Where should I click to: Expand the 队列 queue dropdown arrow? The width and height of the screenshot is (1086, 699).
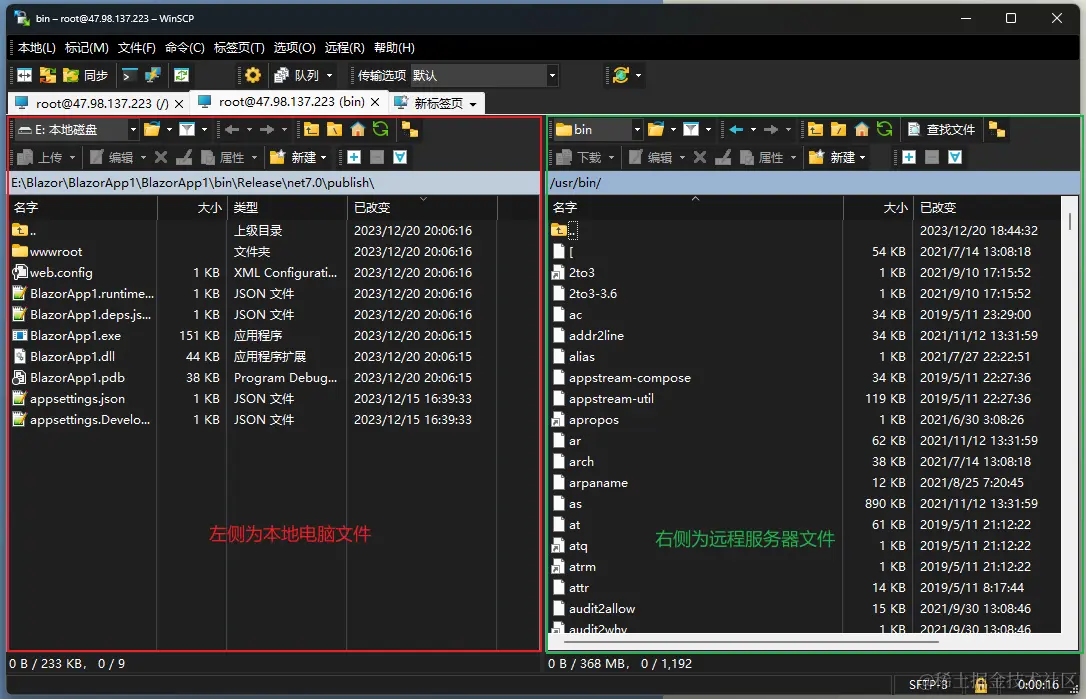pos(330,76)
